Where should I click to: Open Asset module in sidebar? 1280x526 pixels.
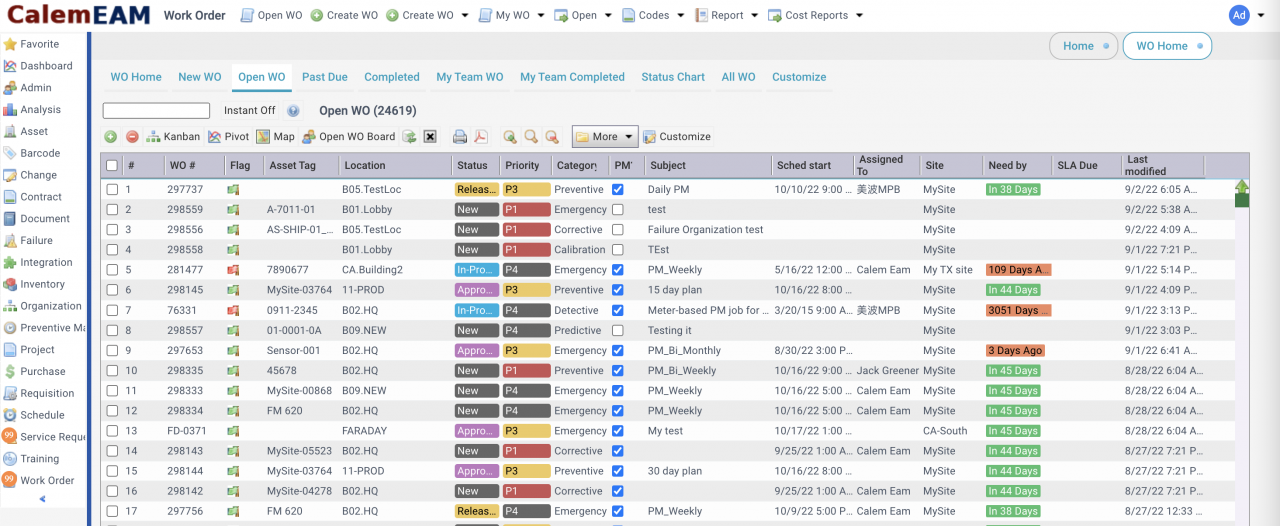[x=25, y=131]
